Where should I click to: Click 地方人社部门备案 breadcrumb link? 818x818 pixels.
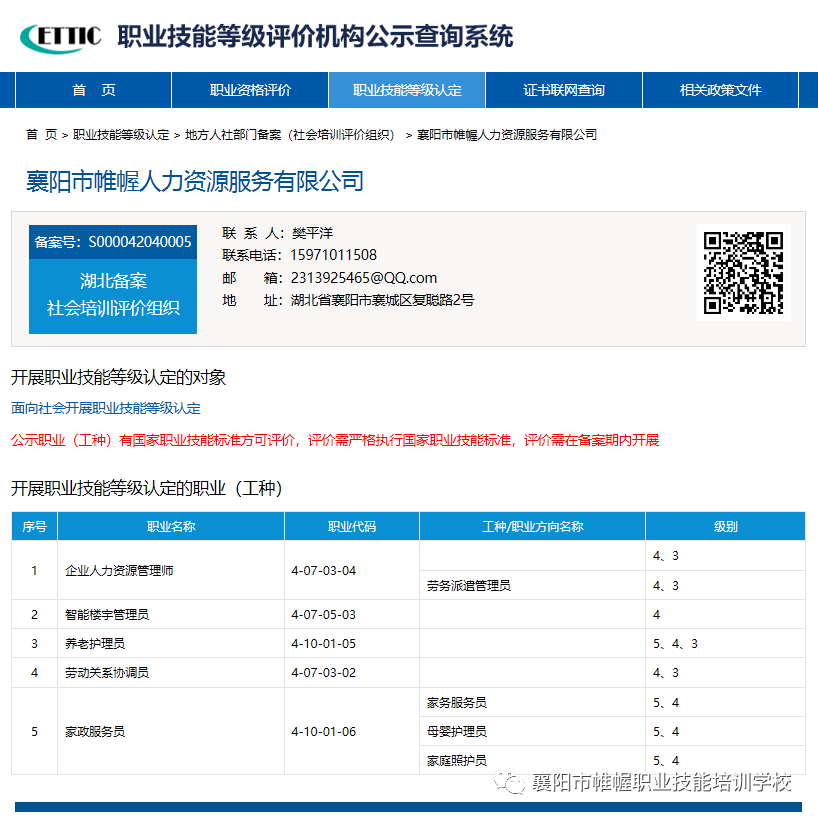pyautogui.click(x=290, y=134)
